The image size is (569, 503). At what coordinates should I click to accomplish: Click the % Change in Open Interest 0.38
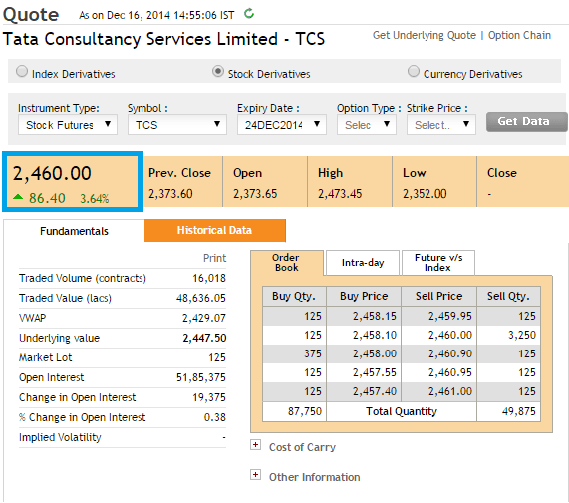click(x=214, y=417)
